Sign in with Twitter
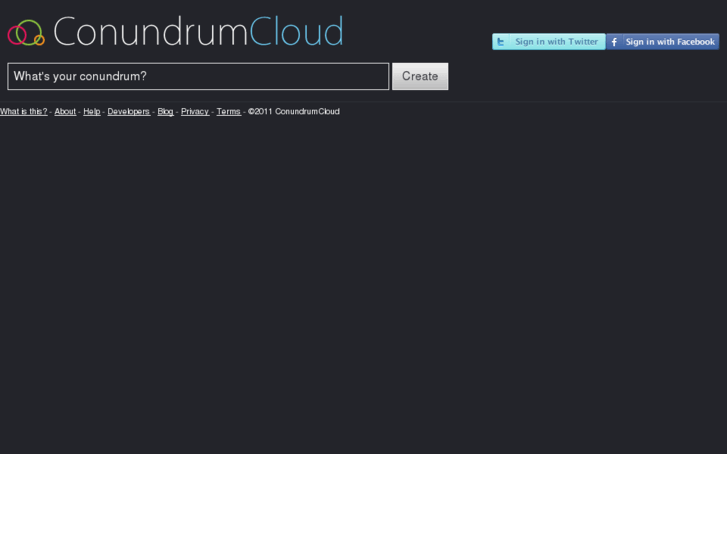The height and width of the screenshot is (545, 727). point(548,42)
